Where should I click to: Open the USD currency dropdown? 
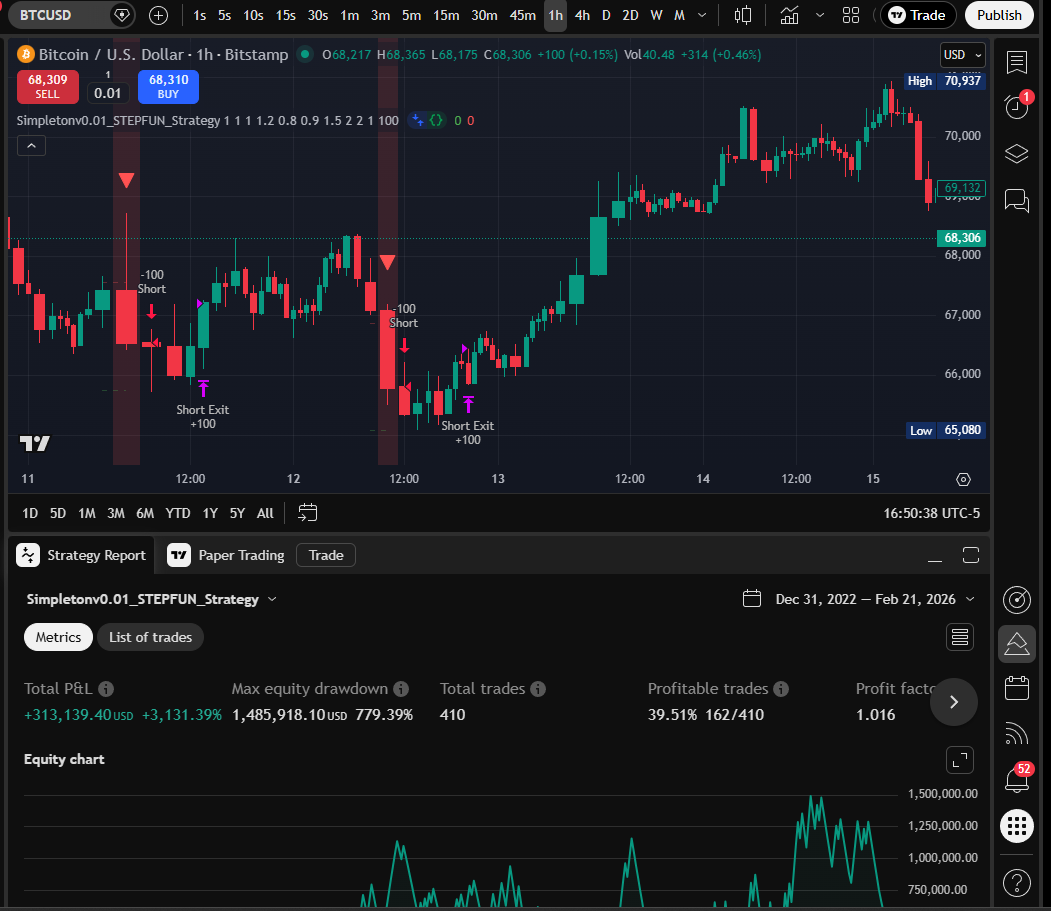pyautogui.click(x=961, y=55)
